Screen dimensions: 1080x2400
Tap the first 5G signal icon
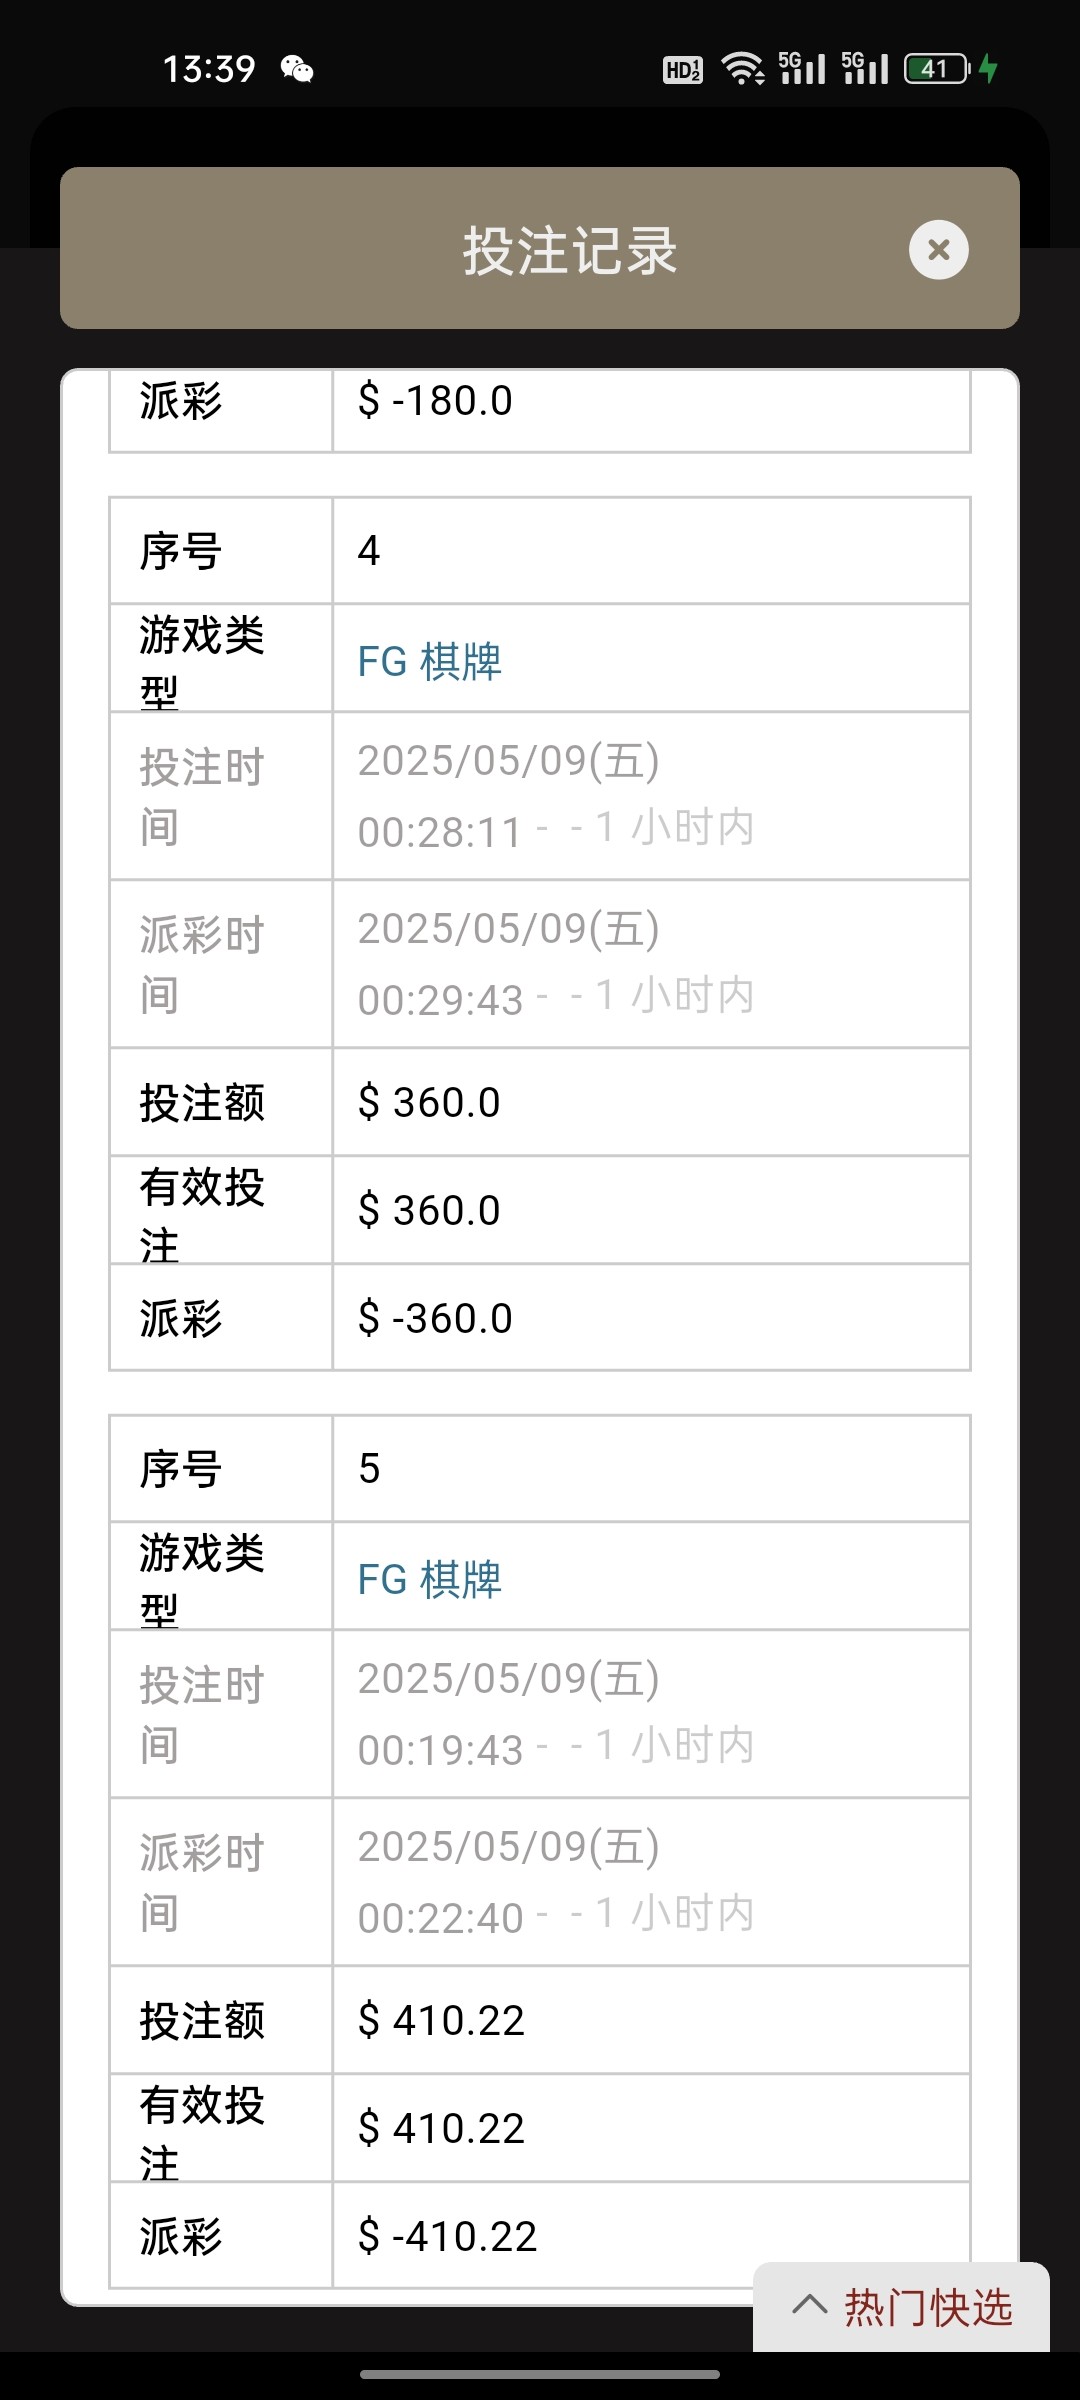[803, 68]
